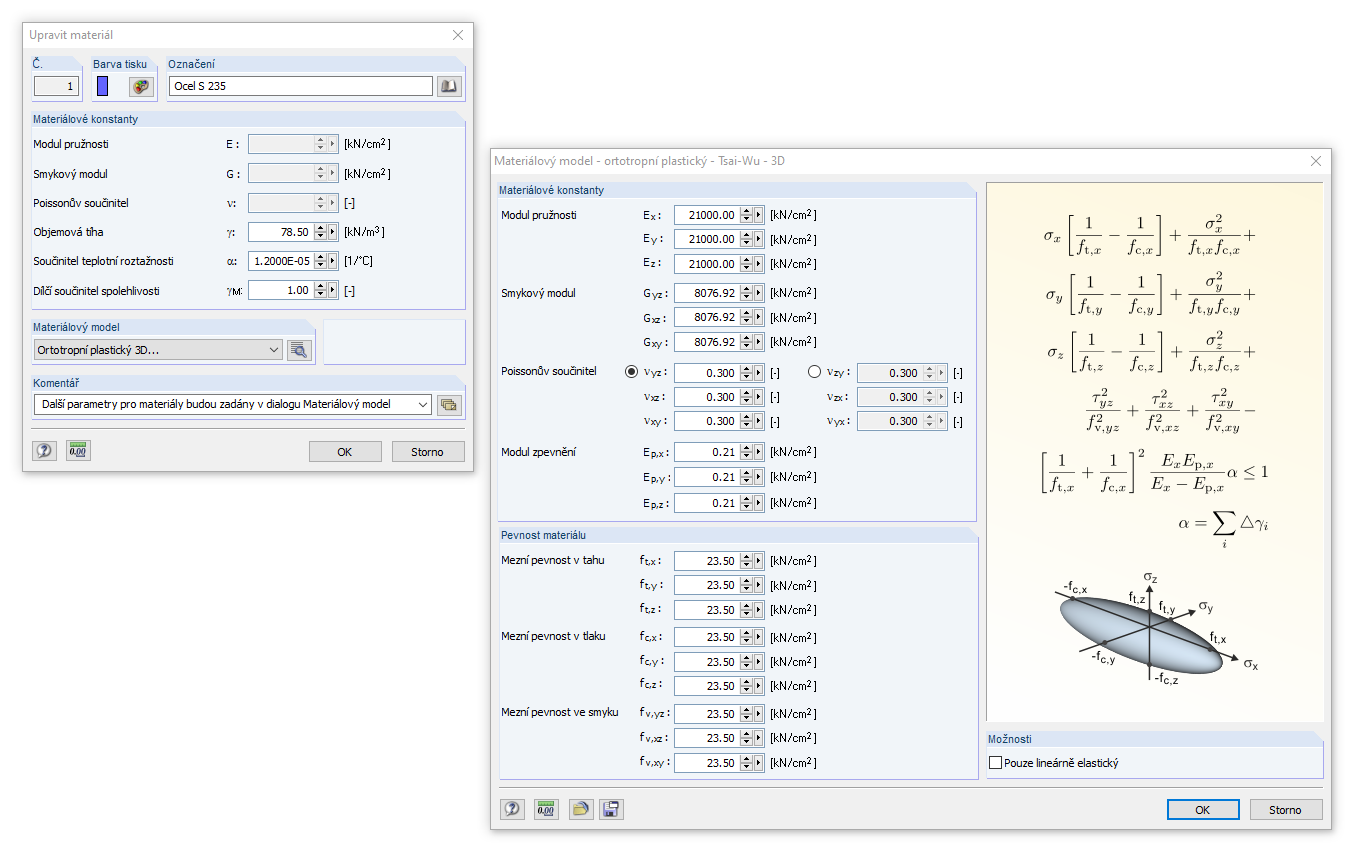This screenshot has width=1356, height=854.
Task: Click the arrow button beside the Ep,x value
Action: point(759,453)
